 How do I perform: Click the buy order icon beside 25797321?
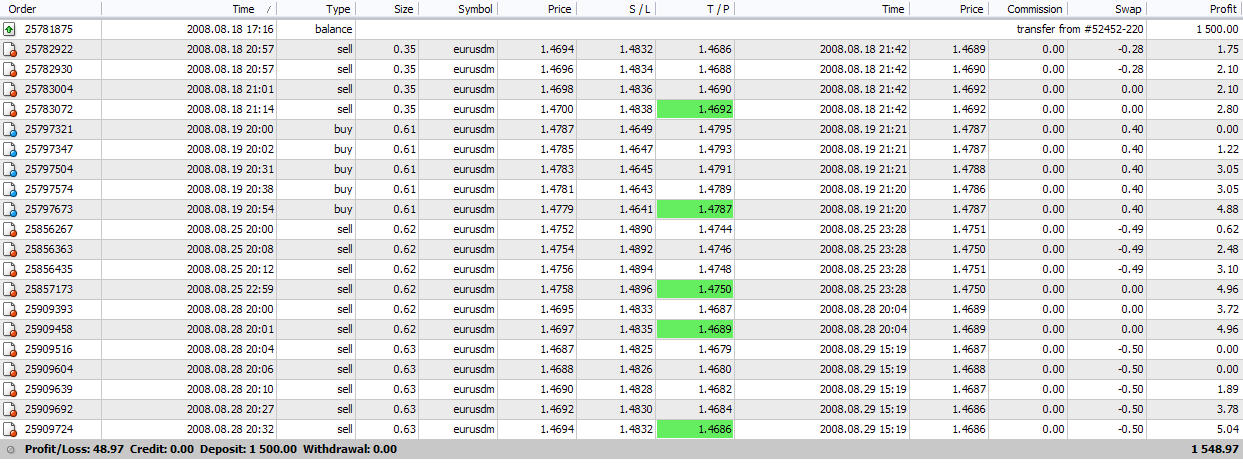click(x=10, y=129)
